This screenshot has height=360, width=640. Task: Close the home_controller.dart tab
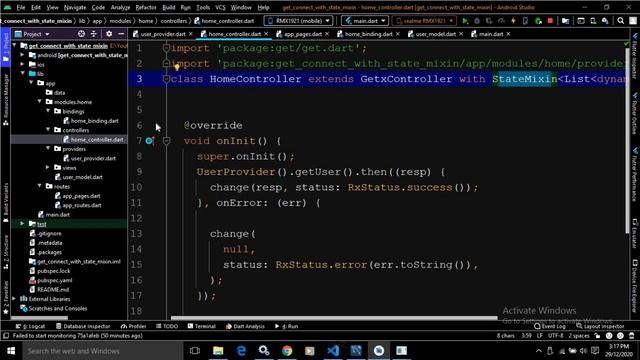click(x=266, y=34)
